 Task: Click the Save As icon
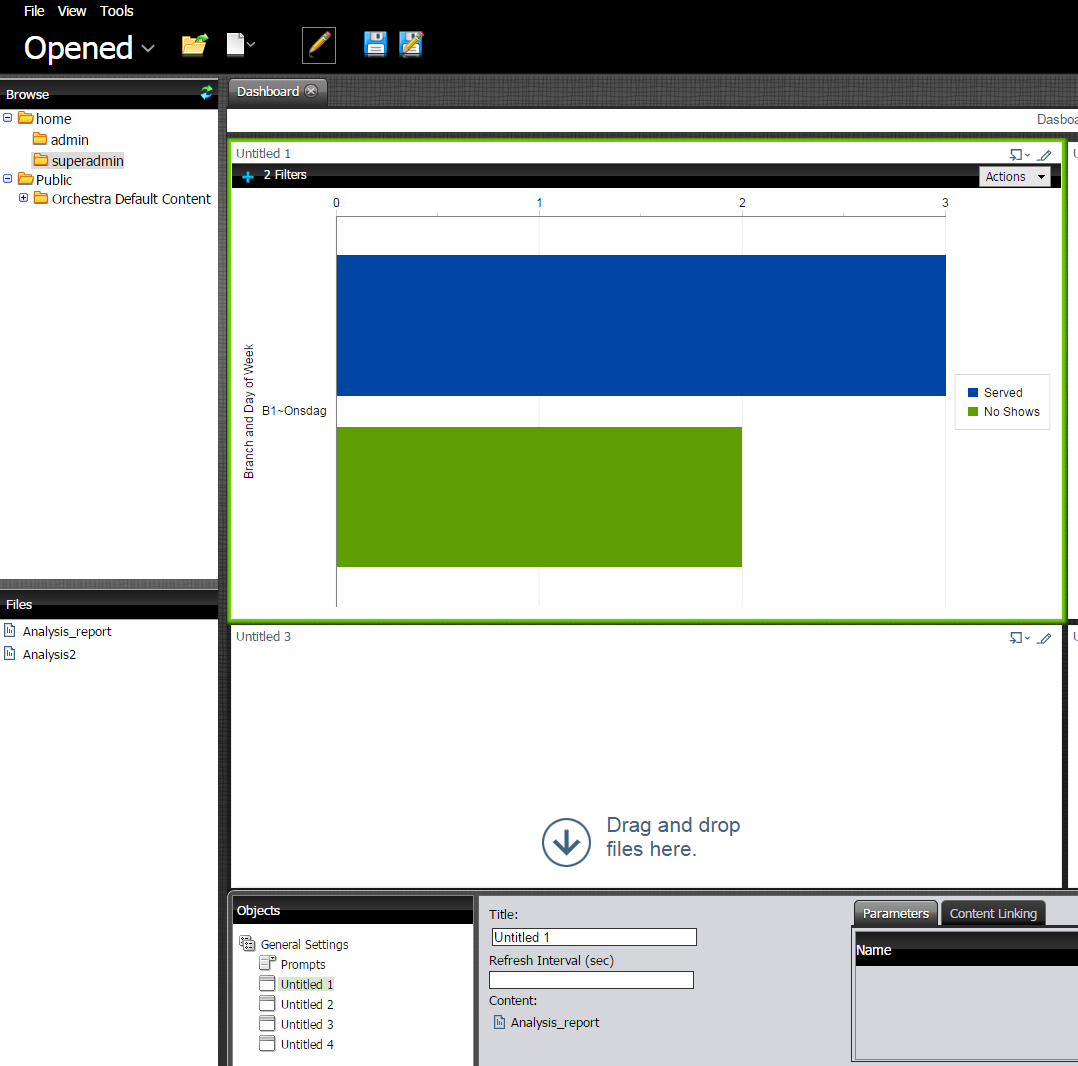click(x=411, y=44)
